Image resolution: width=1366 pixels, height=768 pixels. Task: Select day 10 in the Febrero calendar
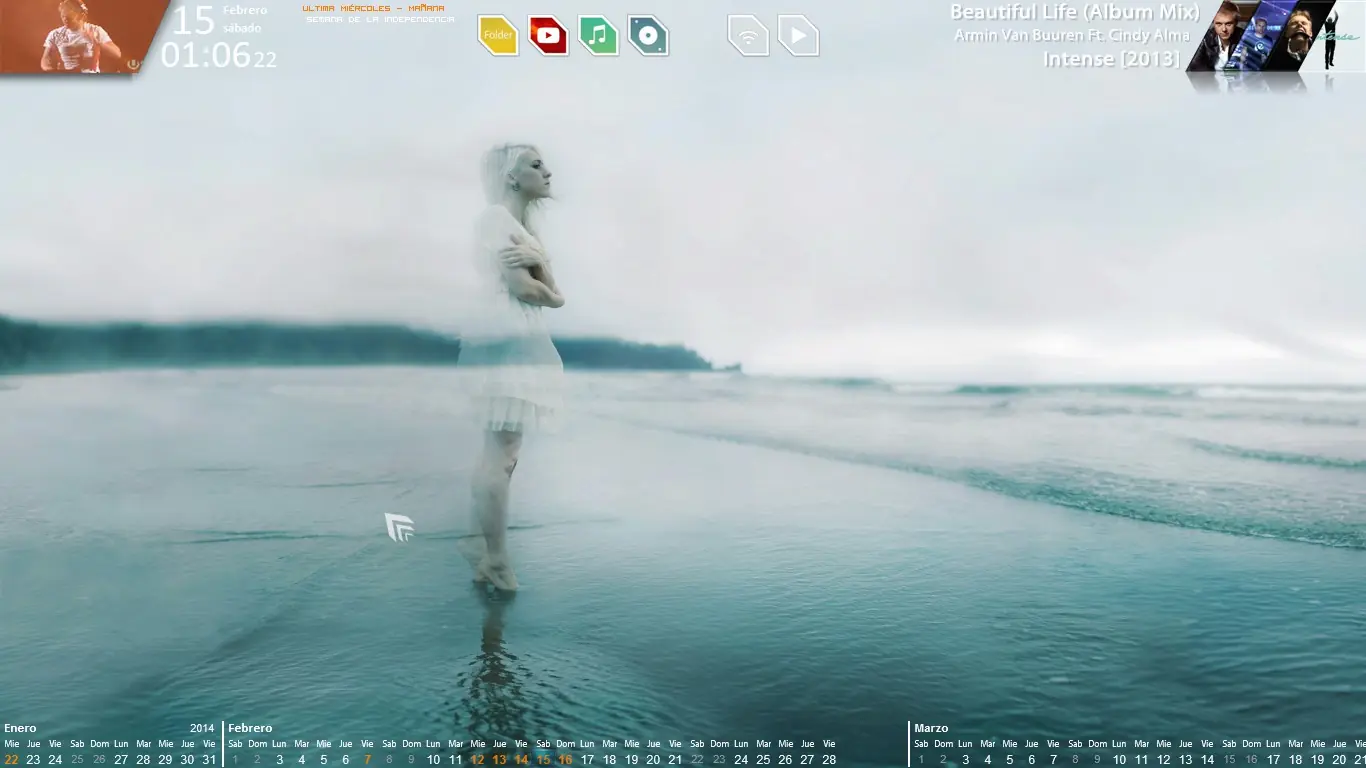pyautogui.click(x=433, y=760)
